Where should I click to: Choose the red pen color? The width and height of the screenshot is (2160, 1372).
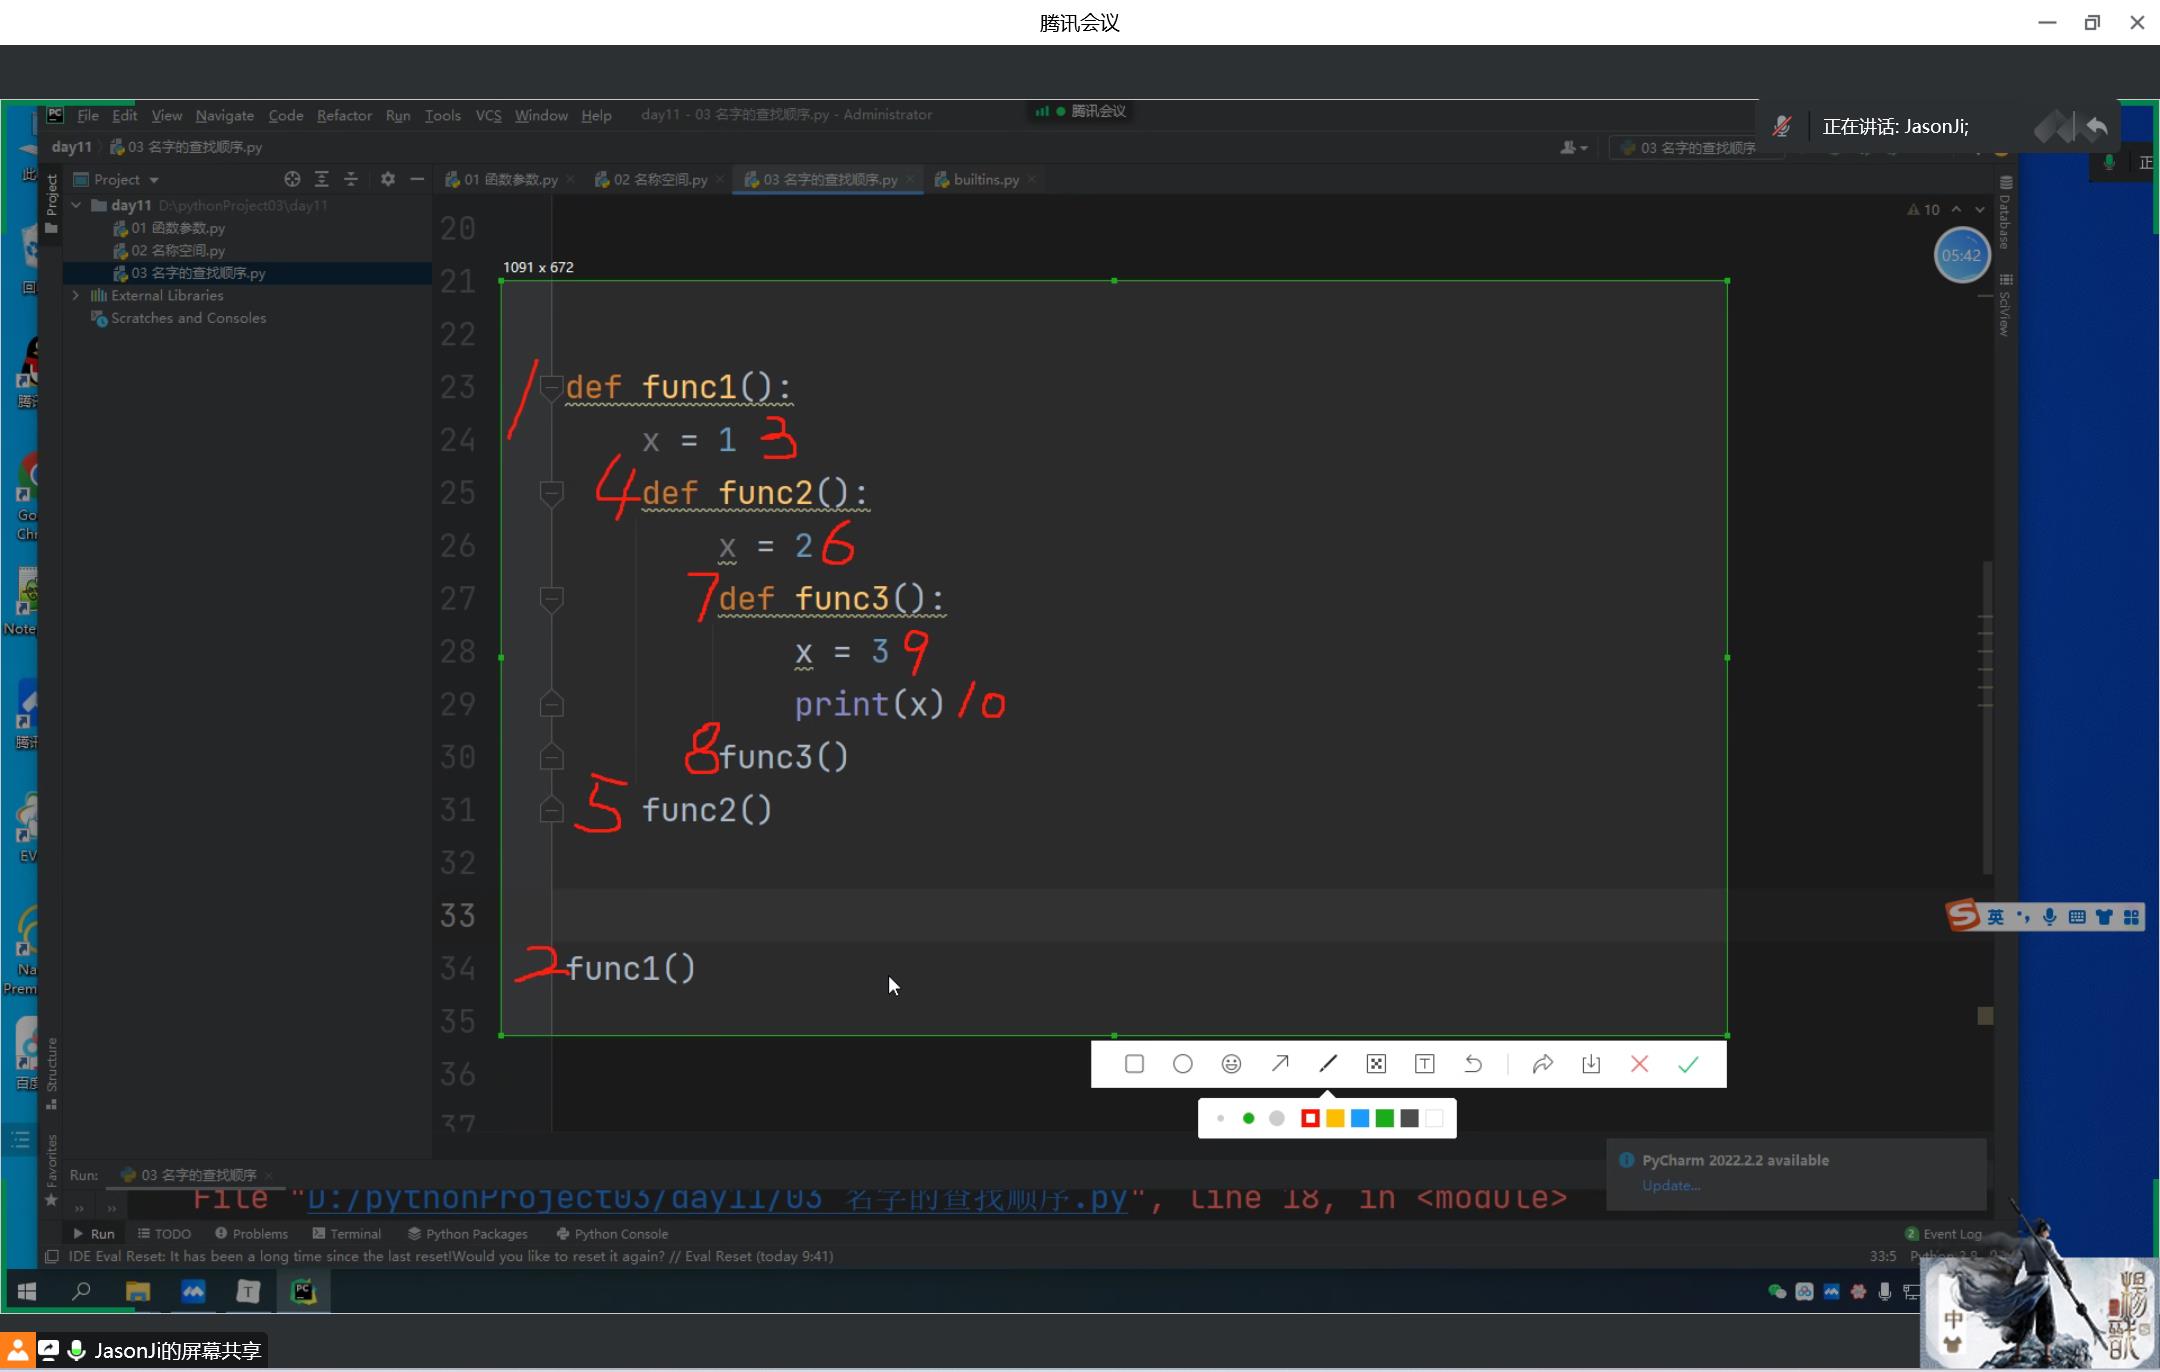[x=1310, y=1118]
